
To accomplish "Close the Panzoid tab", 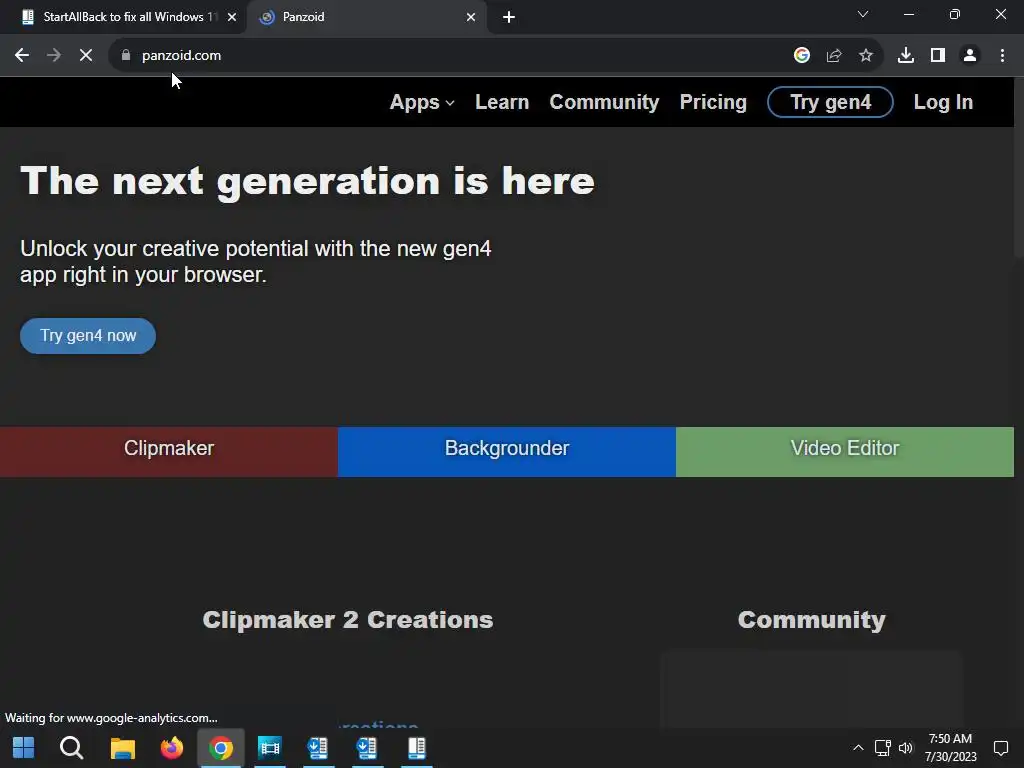I will [x=471, y=17].
